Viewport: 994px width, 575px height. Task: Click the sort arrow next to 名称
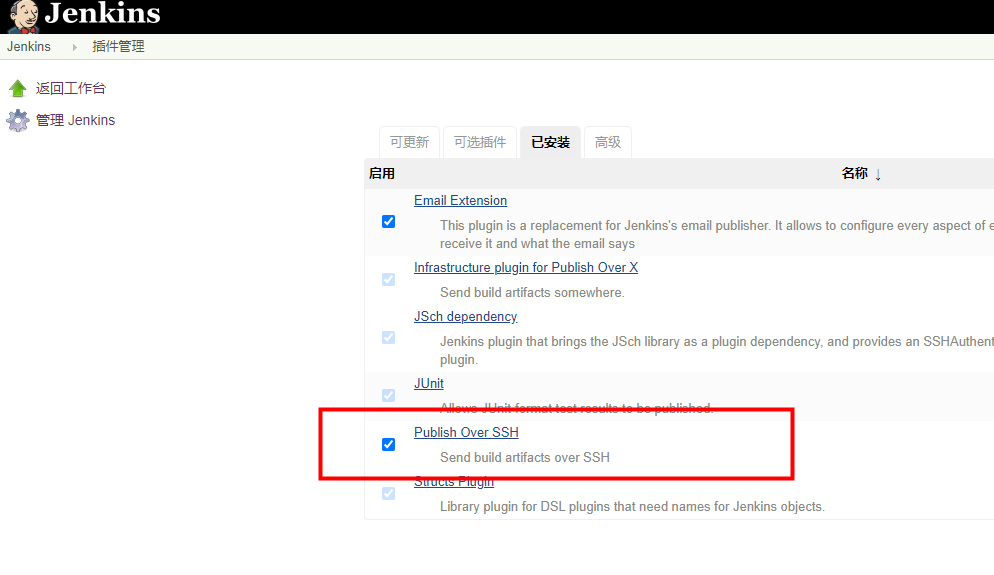[x=878, y=174]
